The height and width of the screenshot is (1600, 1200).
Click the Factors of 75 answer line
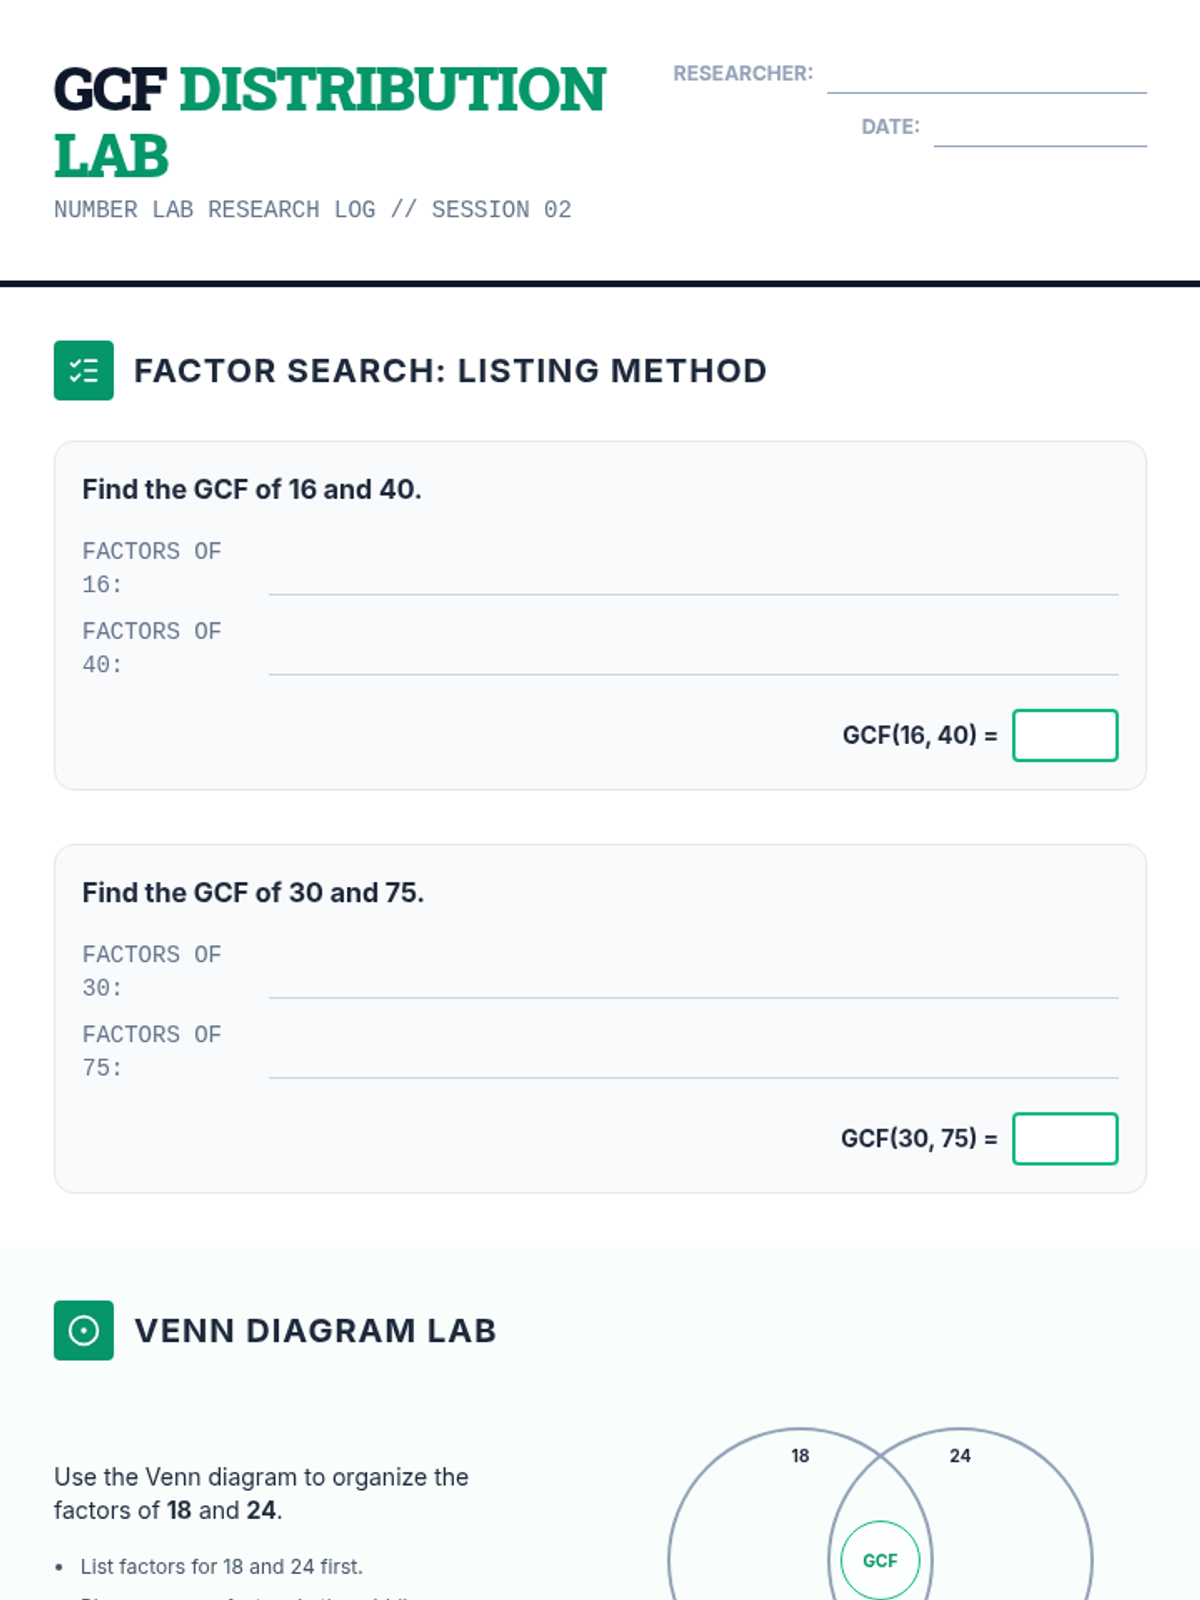coord(693,1063)
